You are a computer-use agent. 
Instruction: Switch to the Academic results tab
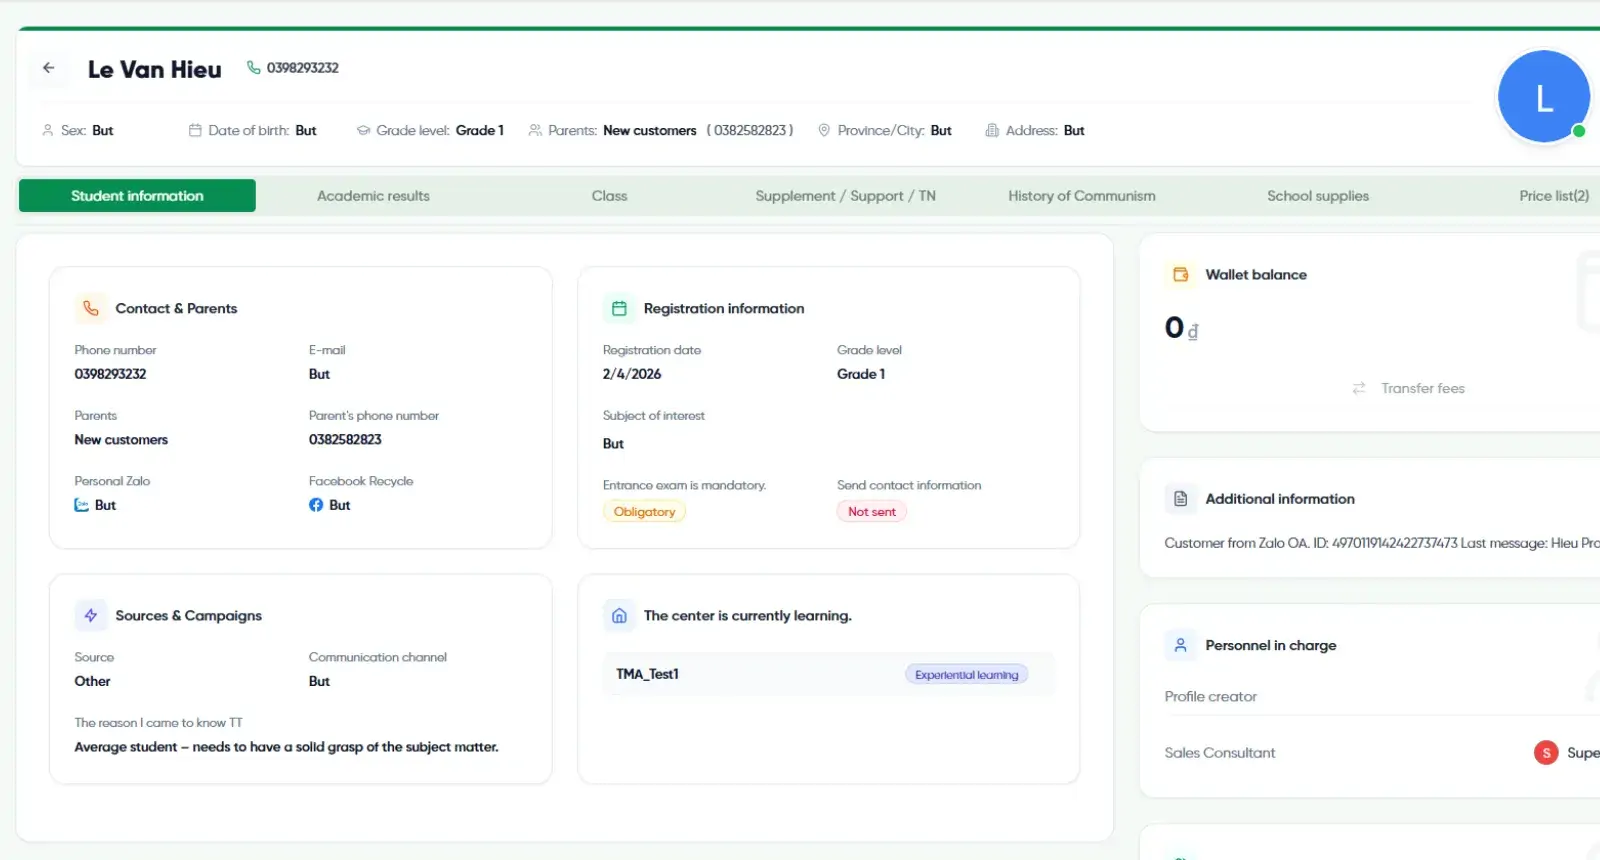[373, 196]
